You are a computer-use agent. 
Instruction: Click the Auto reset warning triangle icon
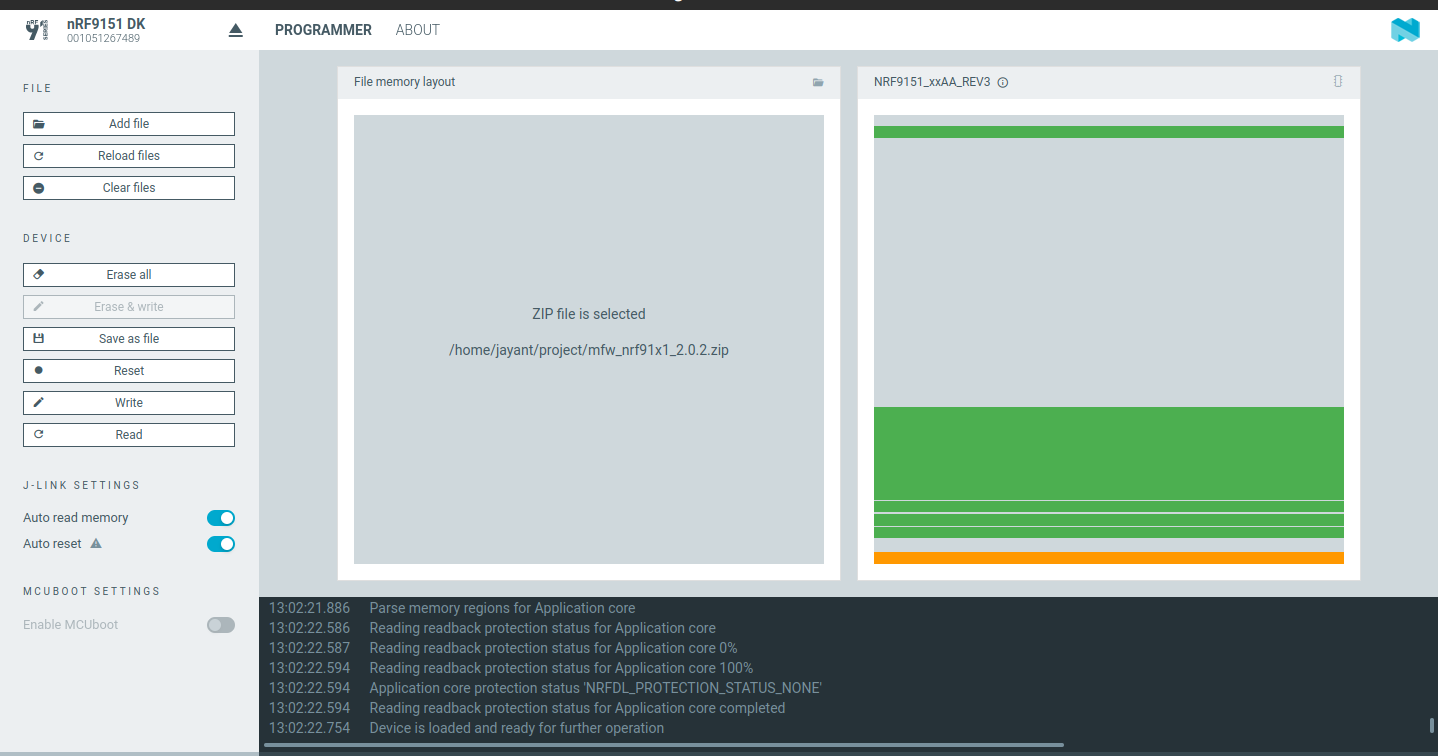click(x=96, y=544)
